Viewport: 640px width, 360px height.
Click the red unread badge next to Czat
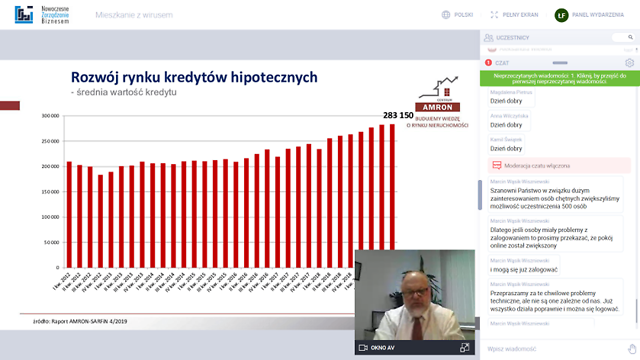pos(488,63)
